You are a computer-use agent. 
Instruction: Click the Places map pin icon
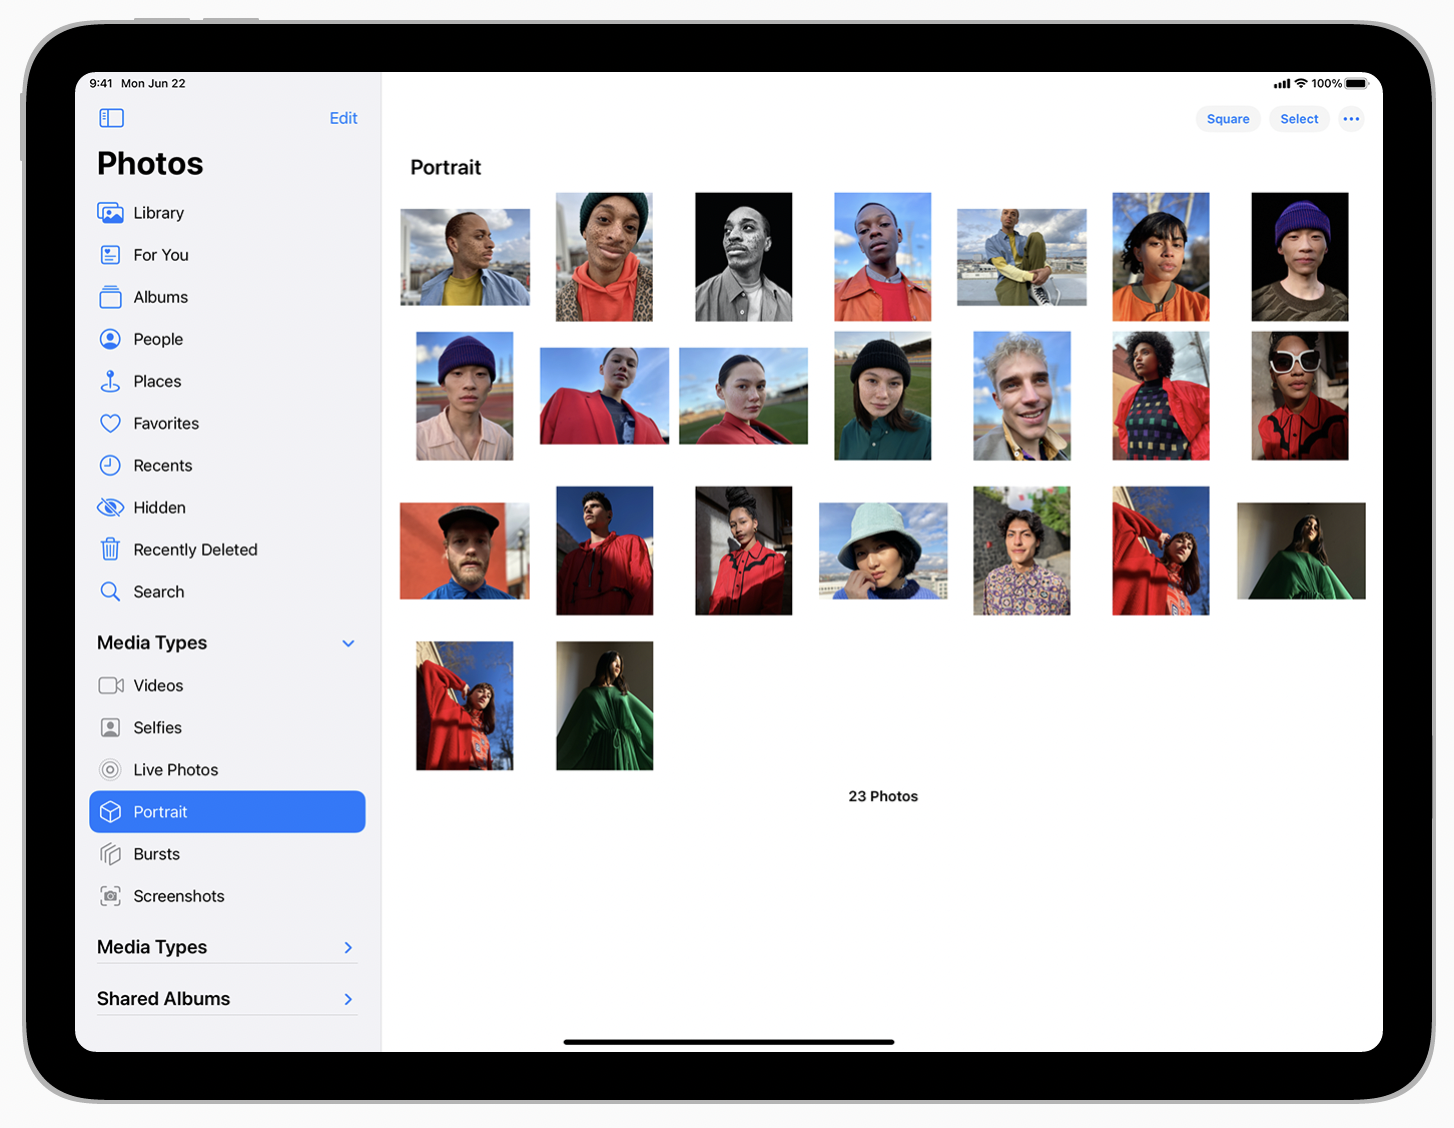(x=110, y=381)
